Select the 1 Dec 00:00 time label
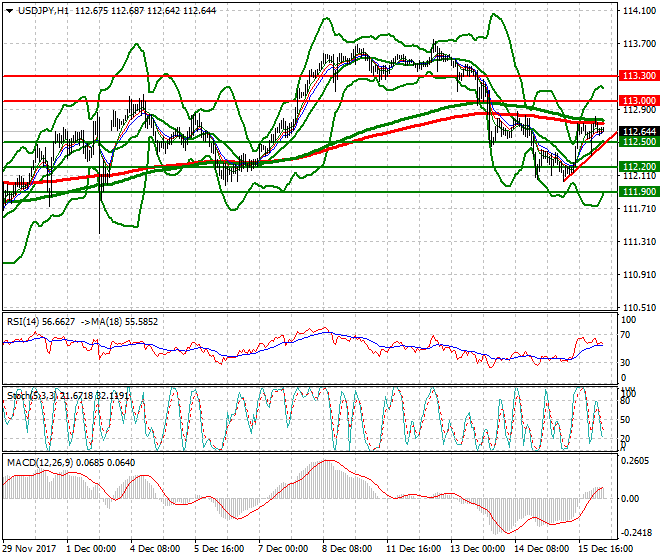The width and height of the screenshot is (660, 560). coord(91,549)
